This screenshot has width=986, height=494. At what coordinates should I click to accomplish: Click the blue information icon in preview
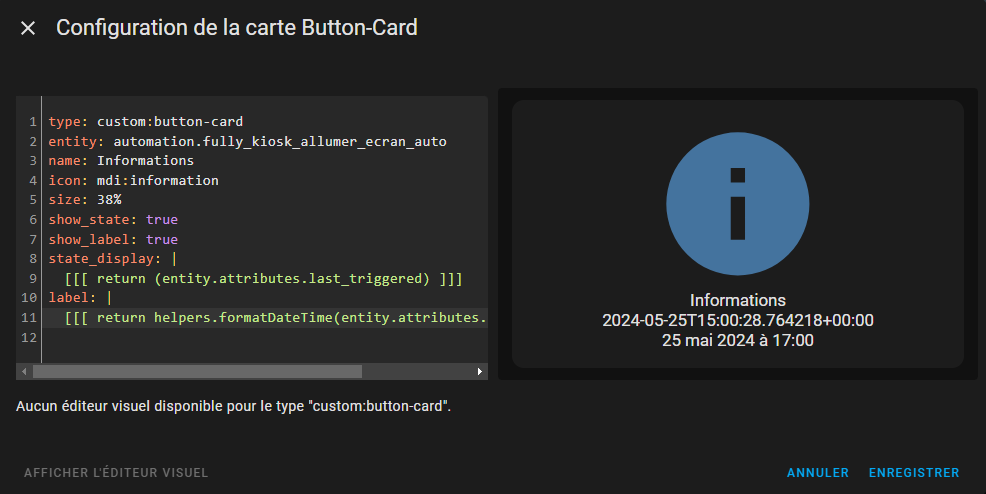tap(737, 204)
